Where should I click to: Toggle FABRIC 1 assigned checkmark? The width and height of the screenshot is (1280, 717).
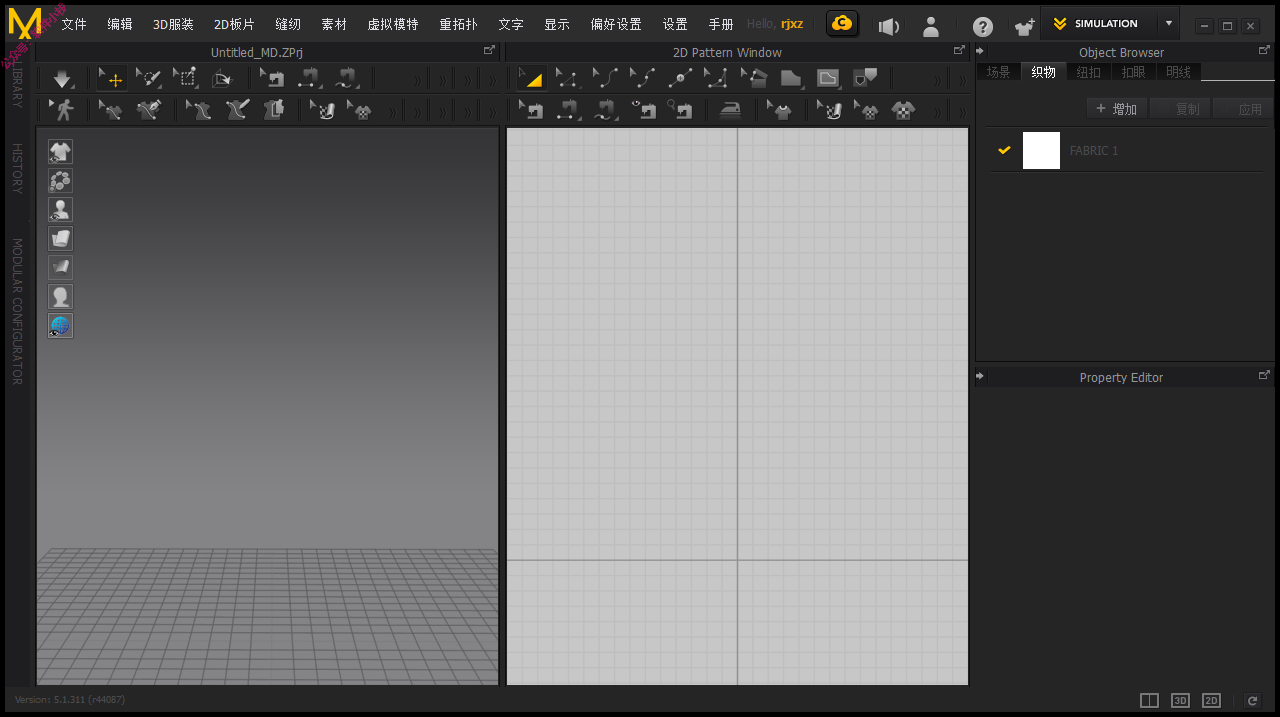click(1004, 150)
